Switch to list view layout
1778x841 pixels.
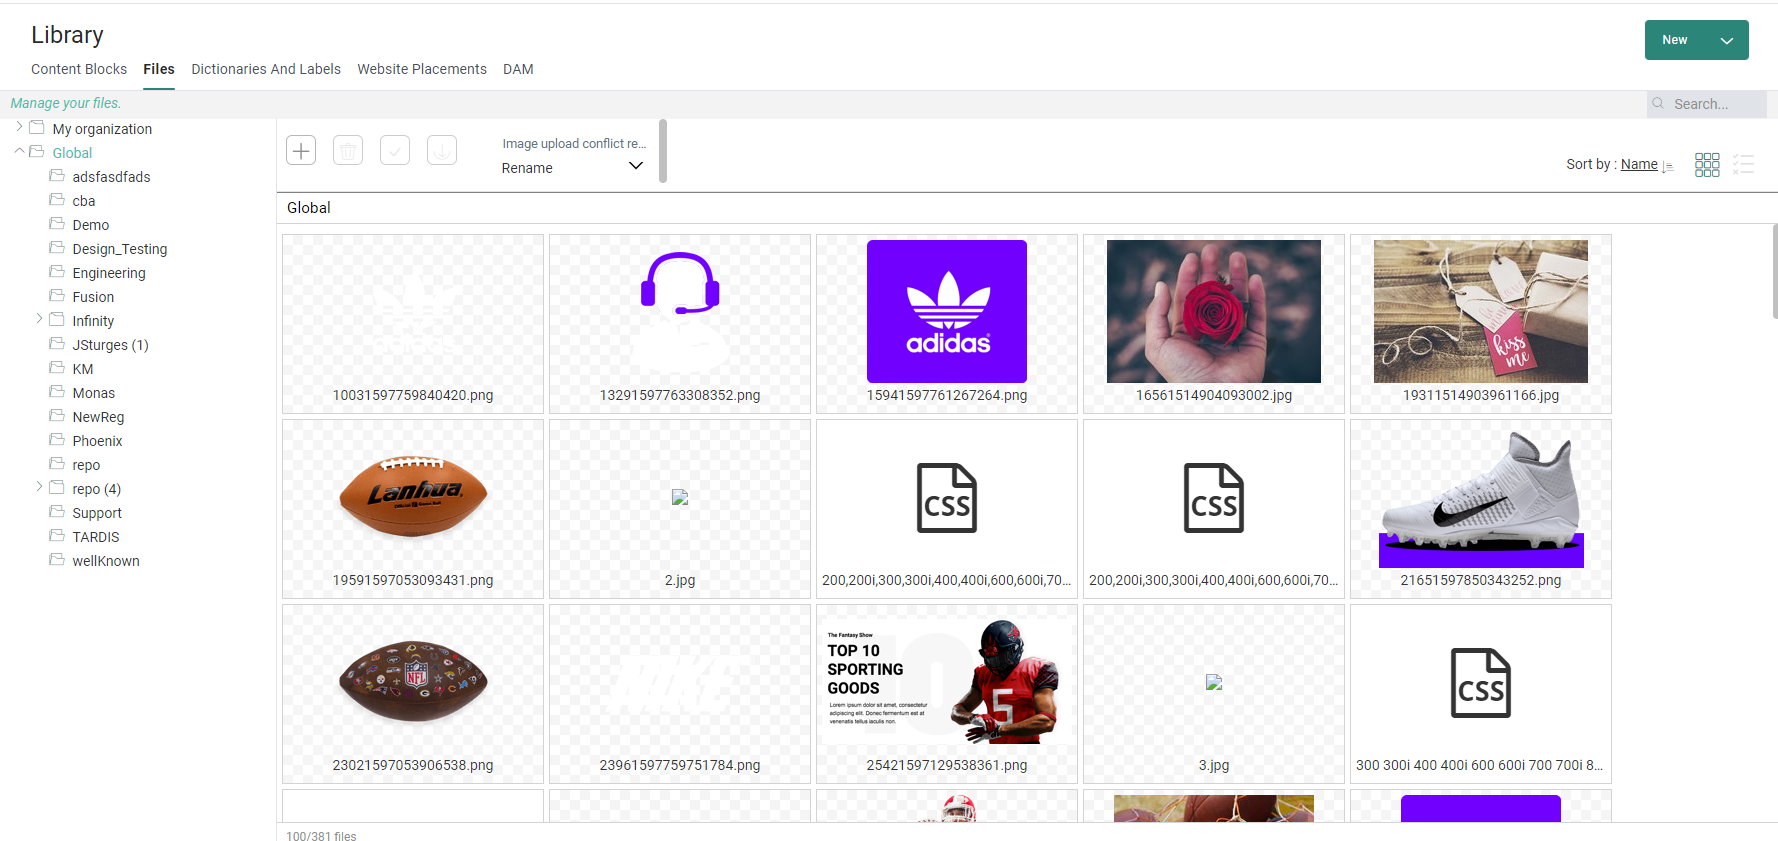click(1743, 165)
